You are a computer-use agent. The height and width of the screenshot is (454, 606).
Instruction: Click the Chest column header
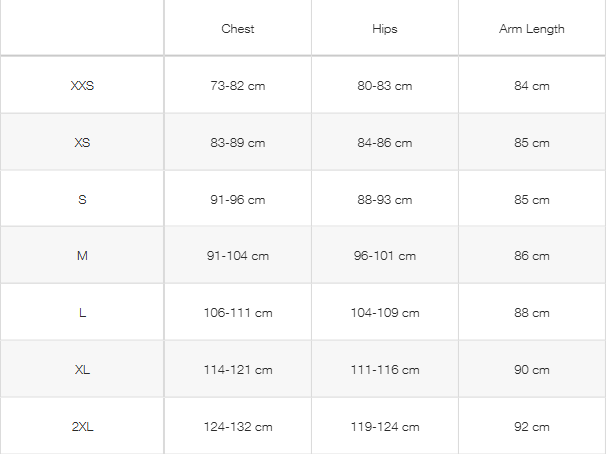click(238, 29)
